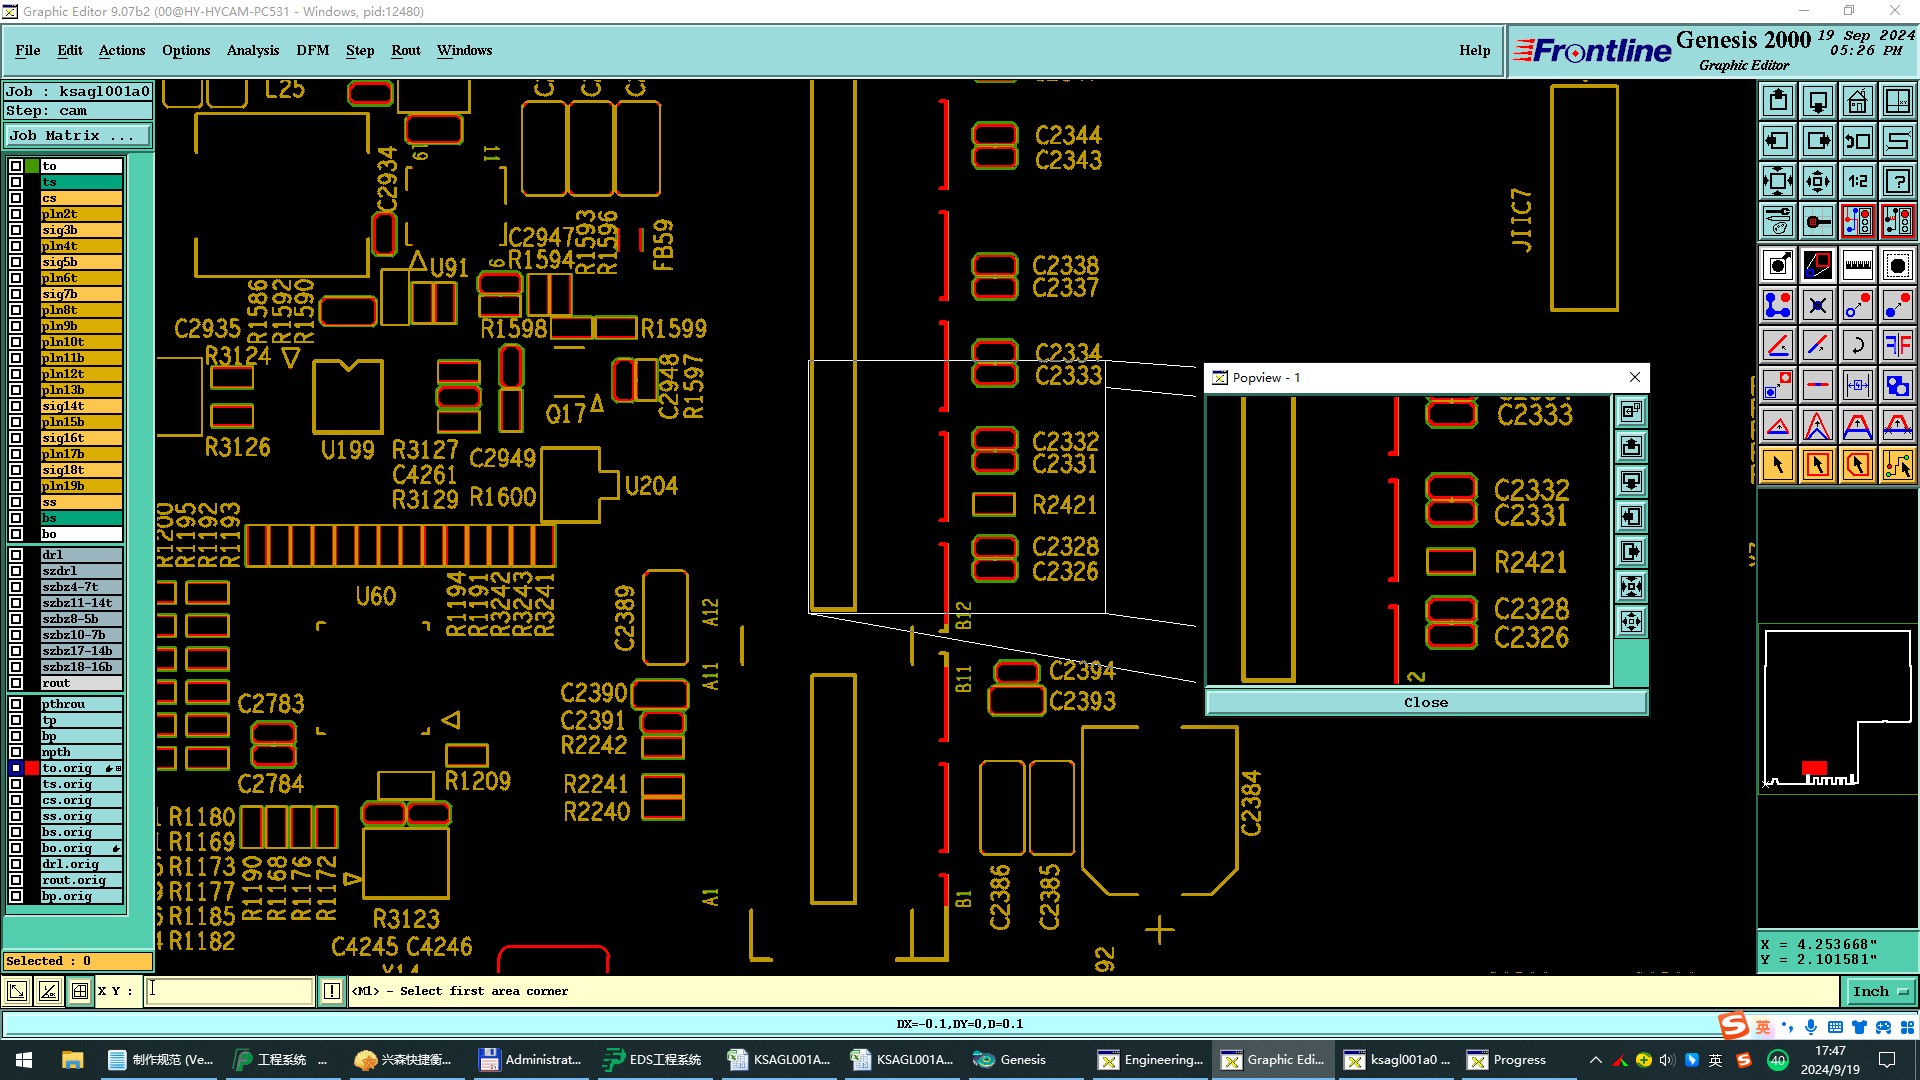The width and height of the screenshot is (1920, 1080).
Task: Click the zoom in arrows icon
Action: [x=1778, y=181]
